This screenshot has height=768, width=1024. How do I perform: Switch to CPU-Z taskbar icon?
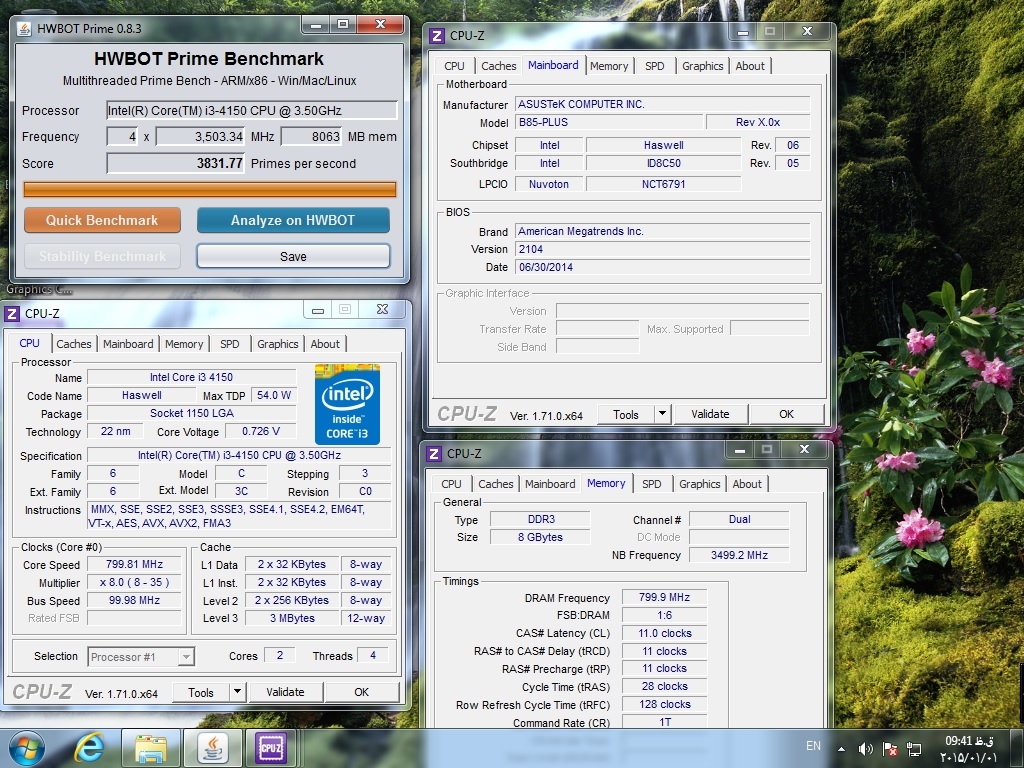(271, 748)
